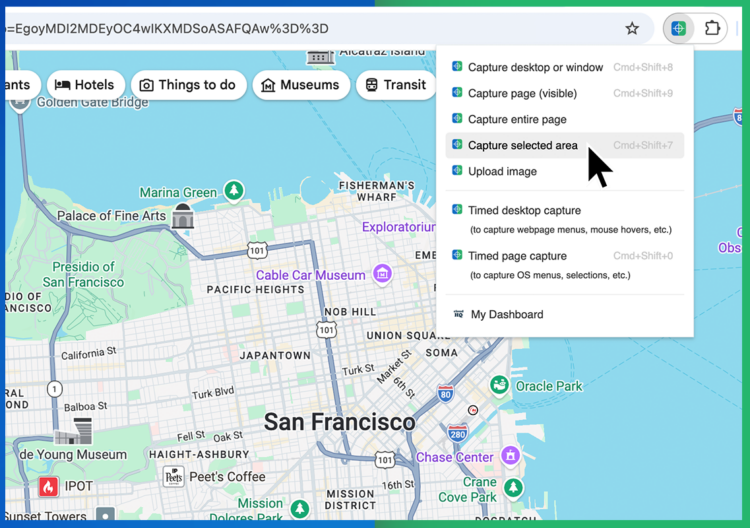Image resolution: width=750 pixels, height=528 pixels.
Task: Open the browser extensions puzzle icon
Action: point(713,29)
